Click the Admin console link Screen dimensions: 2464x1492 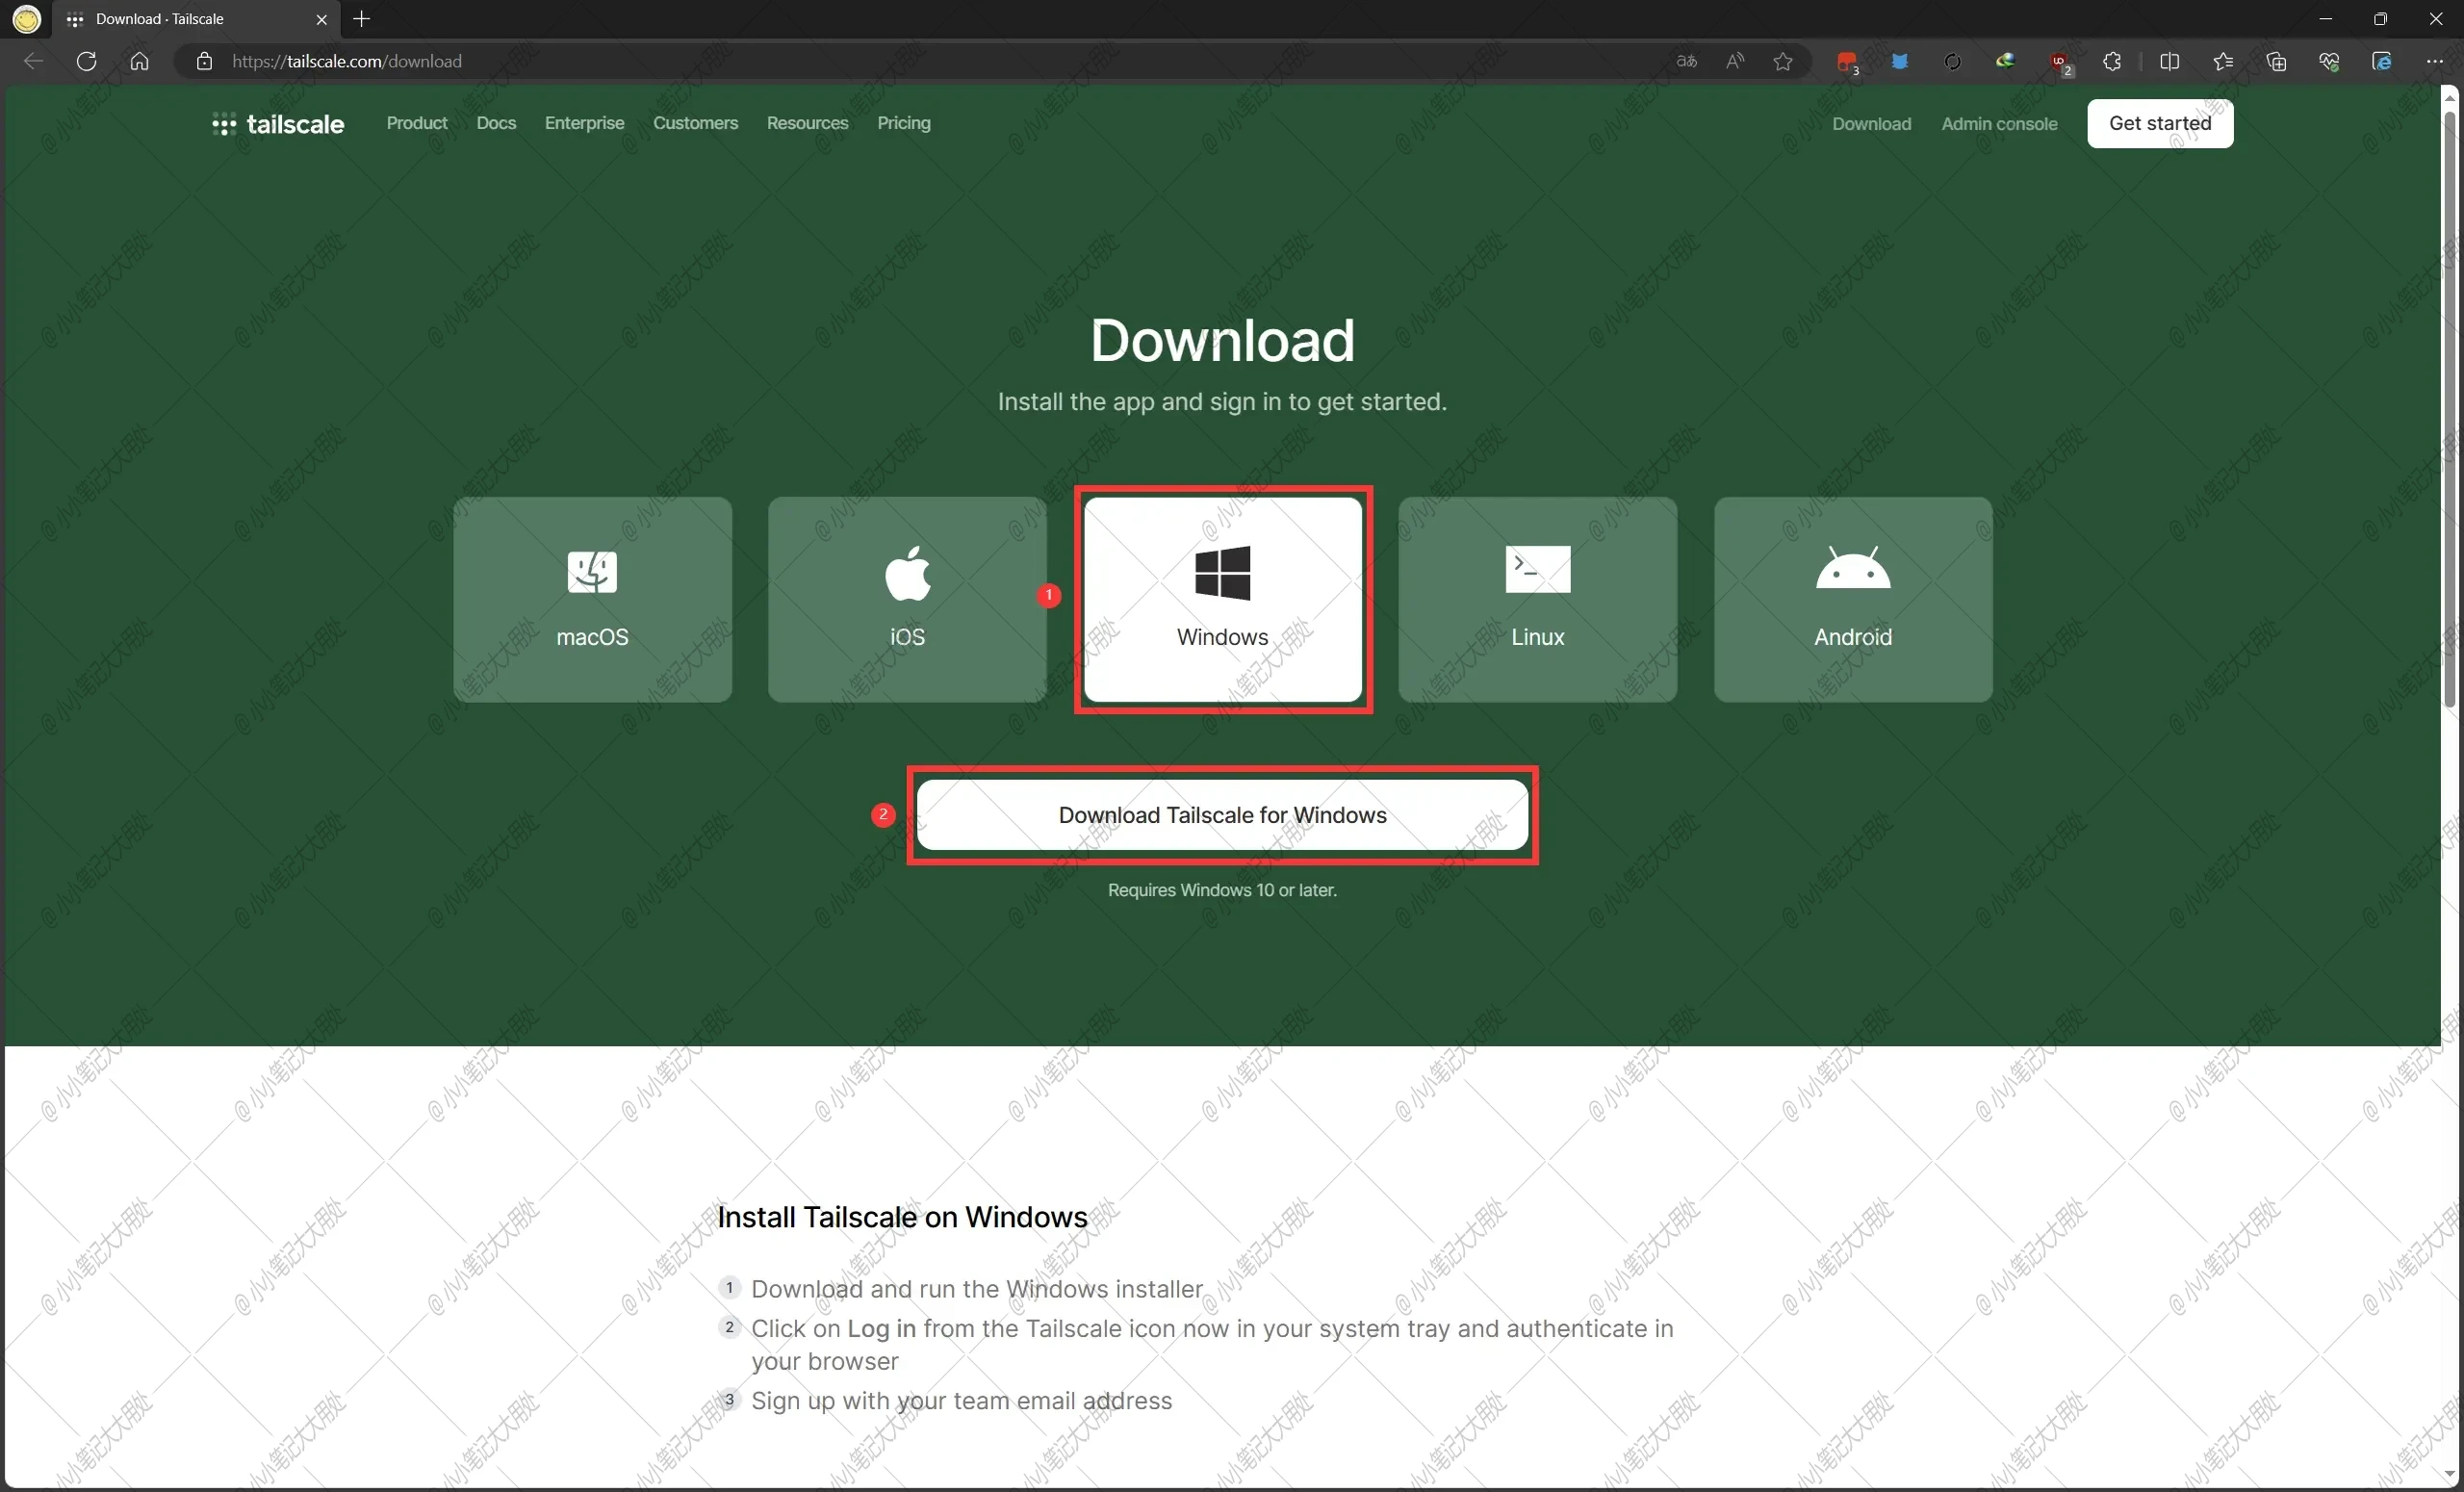coord(1997,123)
